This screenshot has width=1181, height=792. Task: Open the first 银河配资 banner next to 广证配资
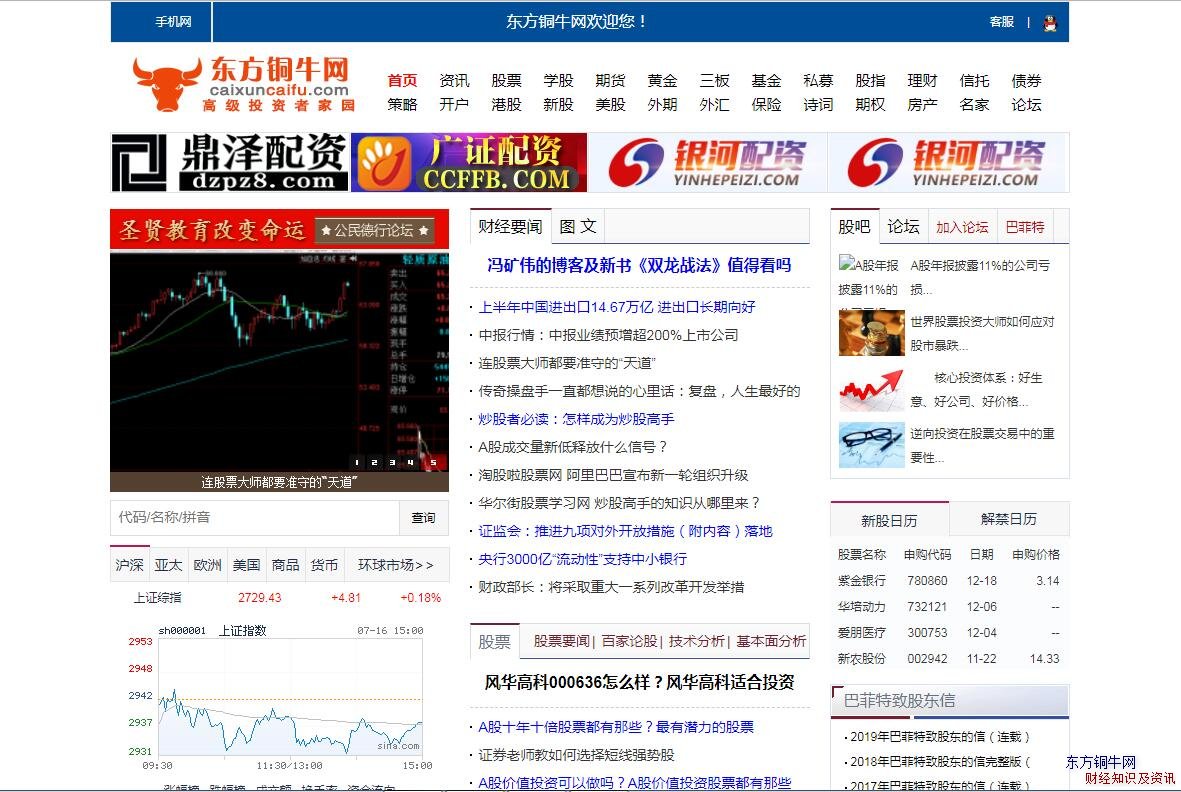707,163
